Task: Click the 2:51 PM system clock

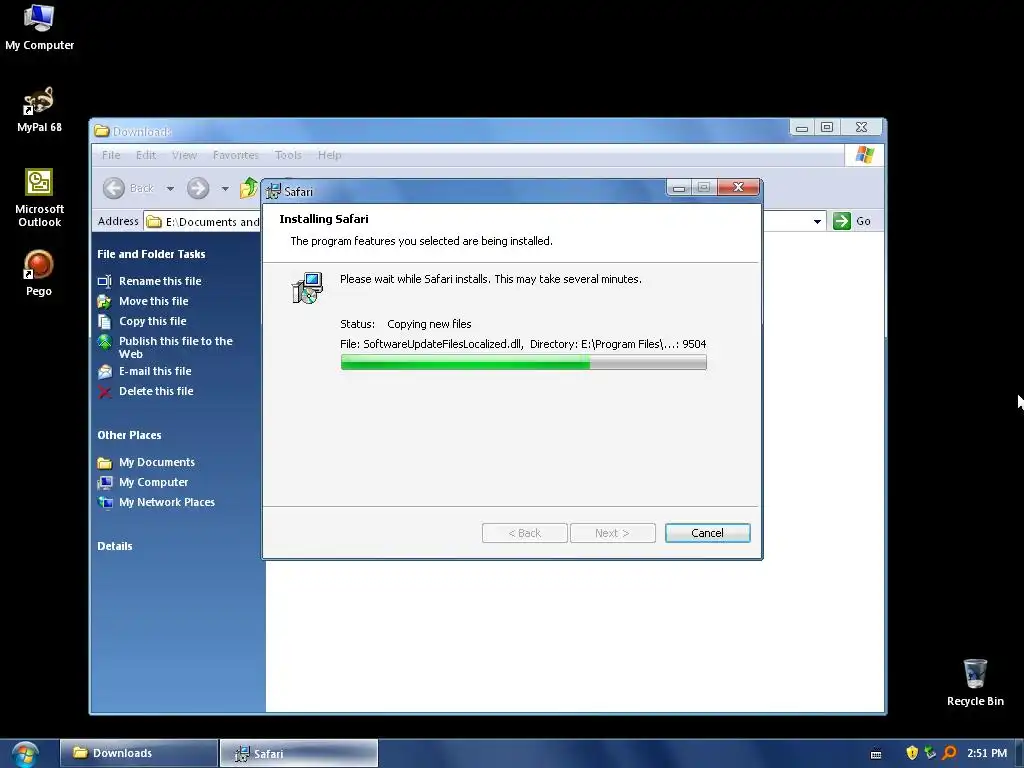Action: click(x=987, y=753)
